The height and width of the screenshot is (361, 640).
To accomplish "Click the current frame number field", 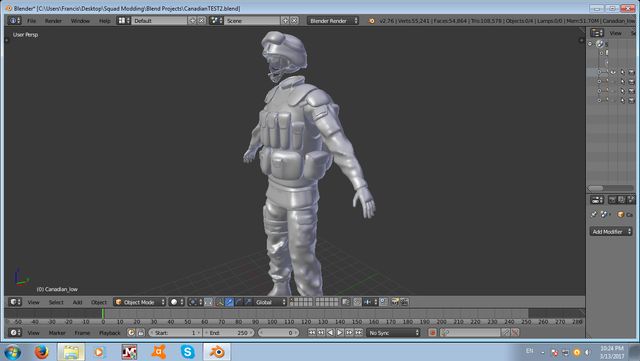I will 278,333.
